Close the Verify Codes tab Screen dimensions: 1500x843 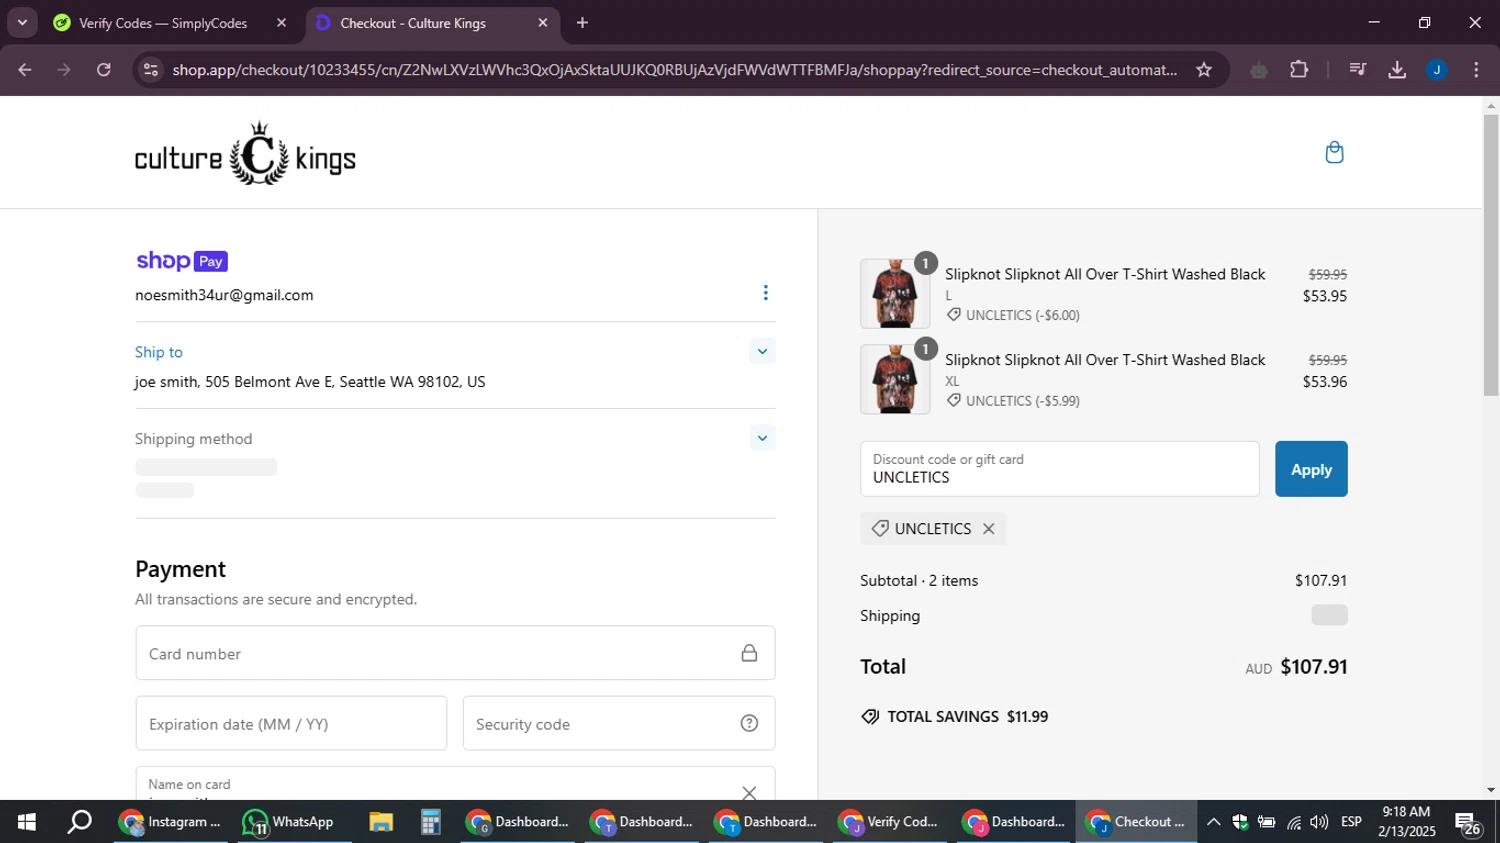281,23
